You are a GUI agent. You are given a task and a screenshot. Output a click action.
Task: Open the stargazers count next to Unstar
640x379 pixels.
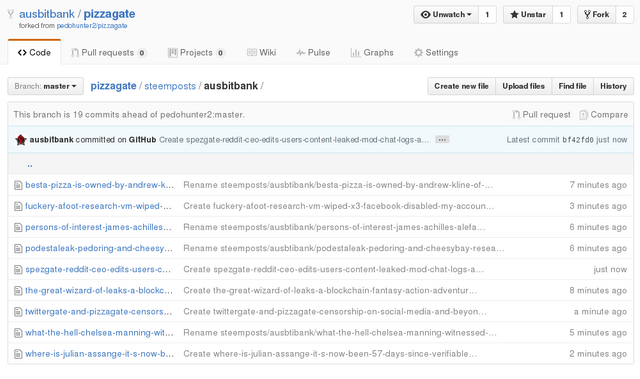(x=561, y=15)
